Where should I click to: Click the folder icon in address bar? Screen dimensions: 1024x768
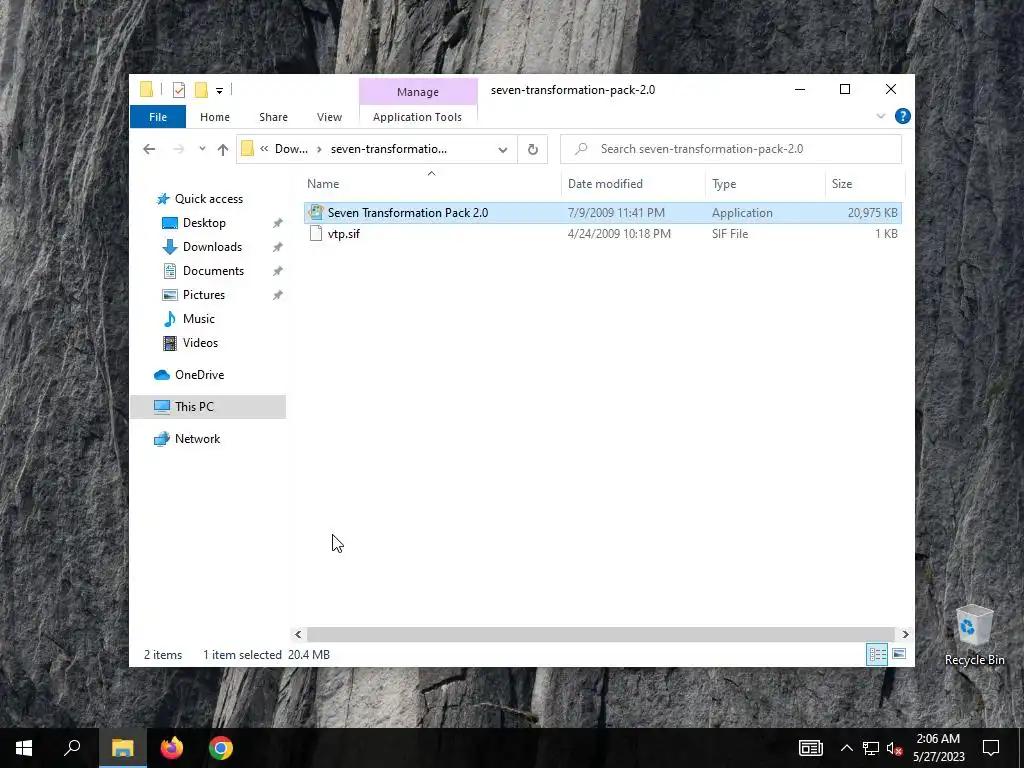(x=248, y=149)
